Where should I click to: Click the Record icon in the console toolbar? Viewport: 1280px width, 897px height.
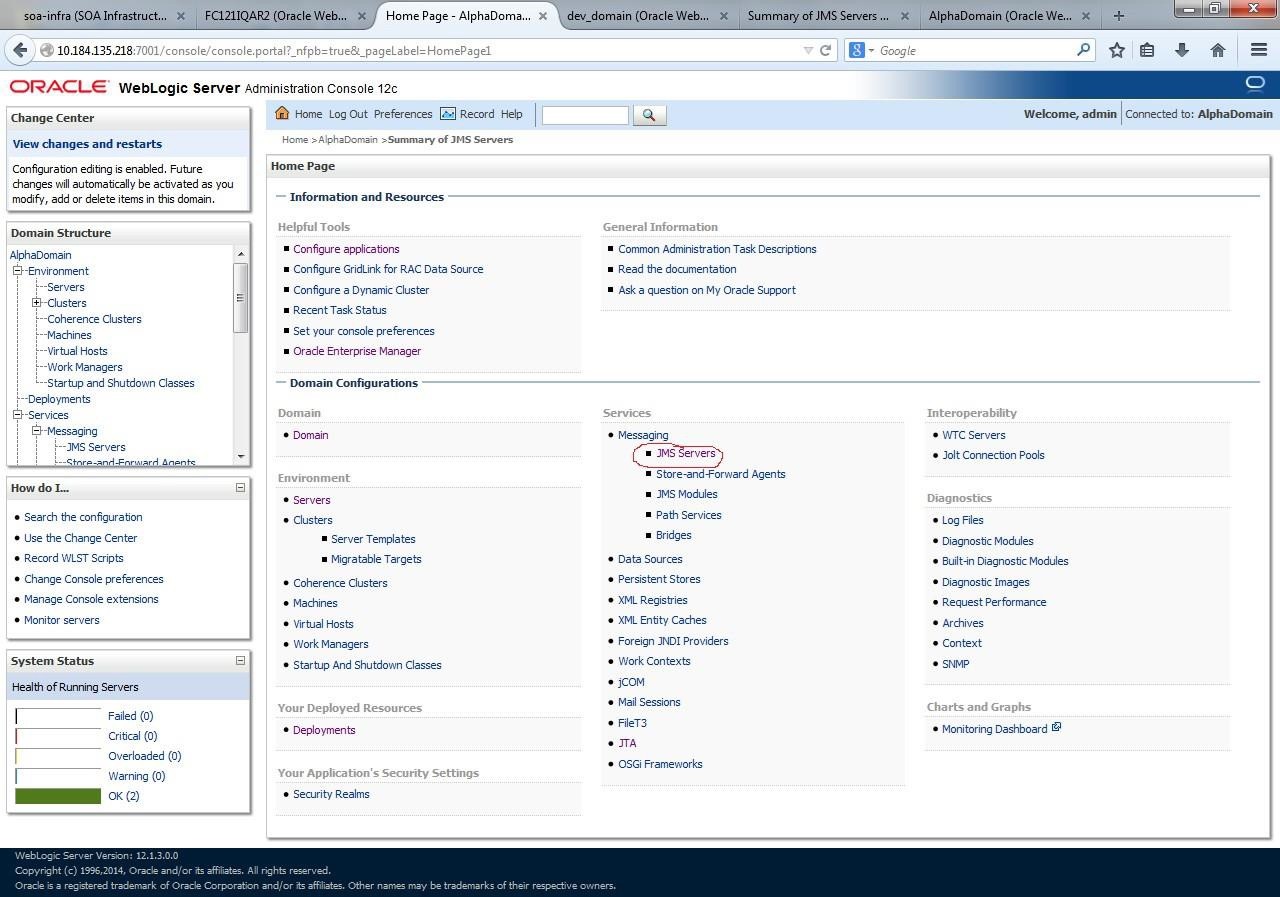pyautogui.click(x=448, y=114)
